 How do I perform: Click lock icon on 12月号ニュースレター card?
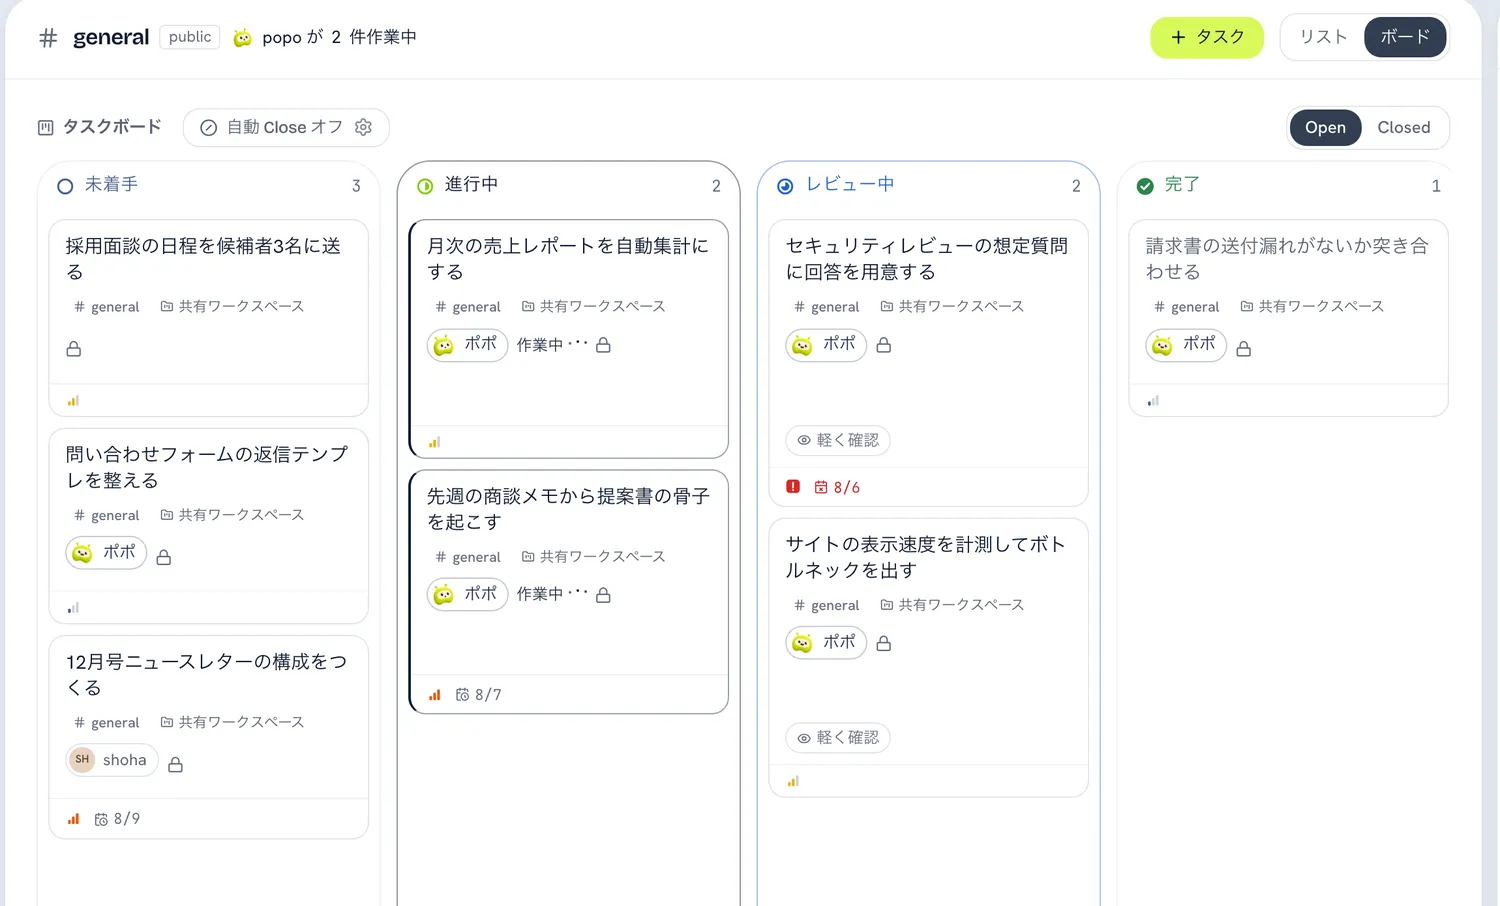point(175,765)
